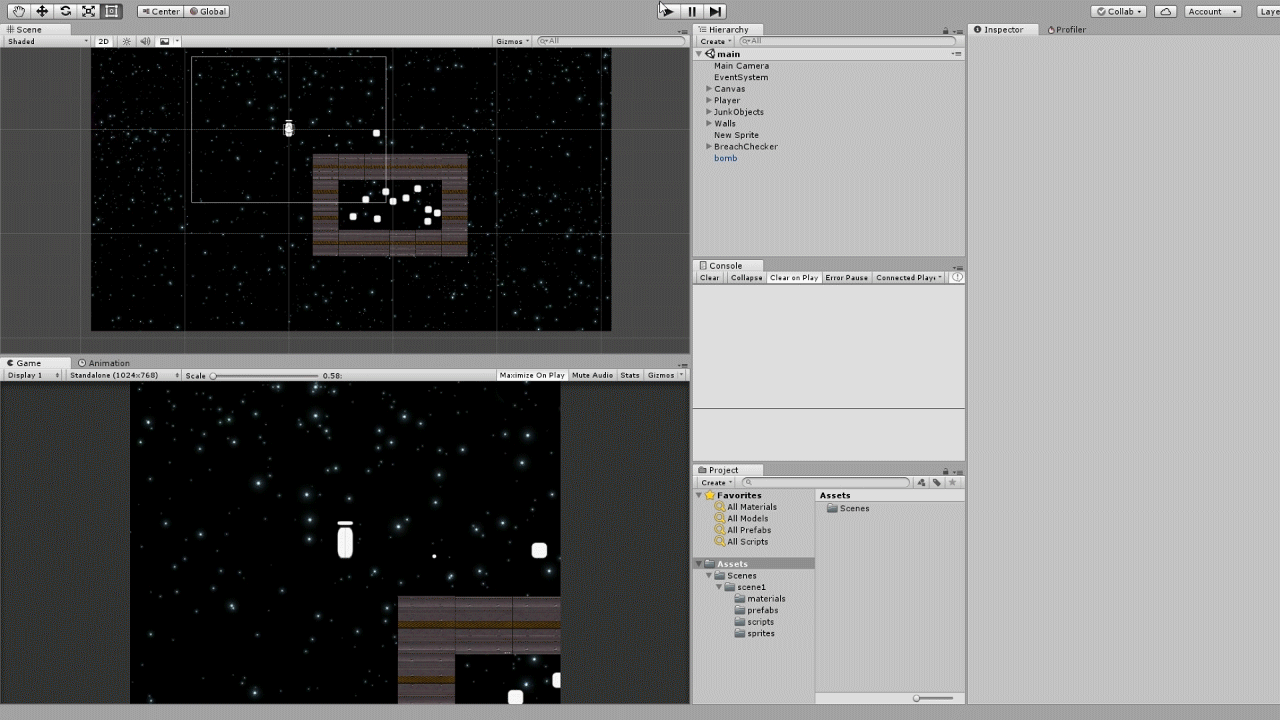Switch to the Animation tab
This screenshot has width=1280, height=720.
click(x=104, y=363)
